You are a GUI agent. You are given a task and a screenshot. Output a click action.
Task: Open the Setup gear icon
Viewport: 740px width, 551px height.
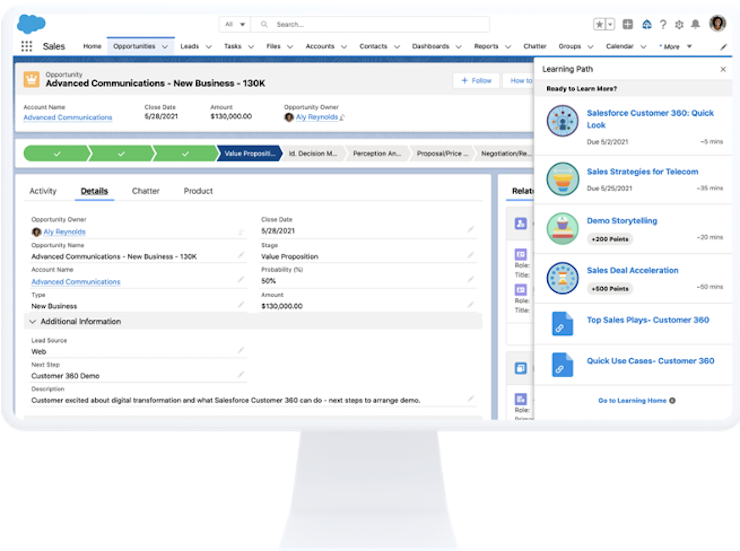coord(679,25)
